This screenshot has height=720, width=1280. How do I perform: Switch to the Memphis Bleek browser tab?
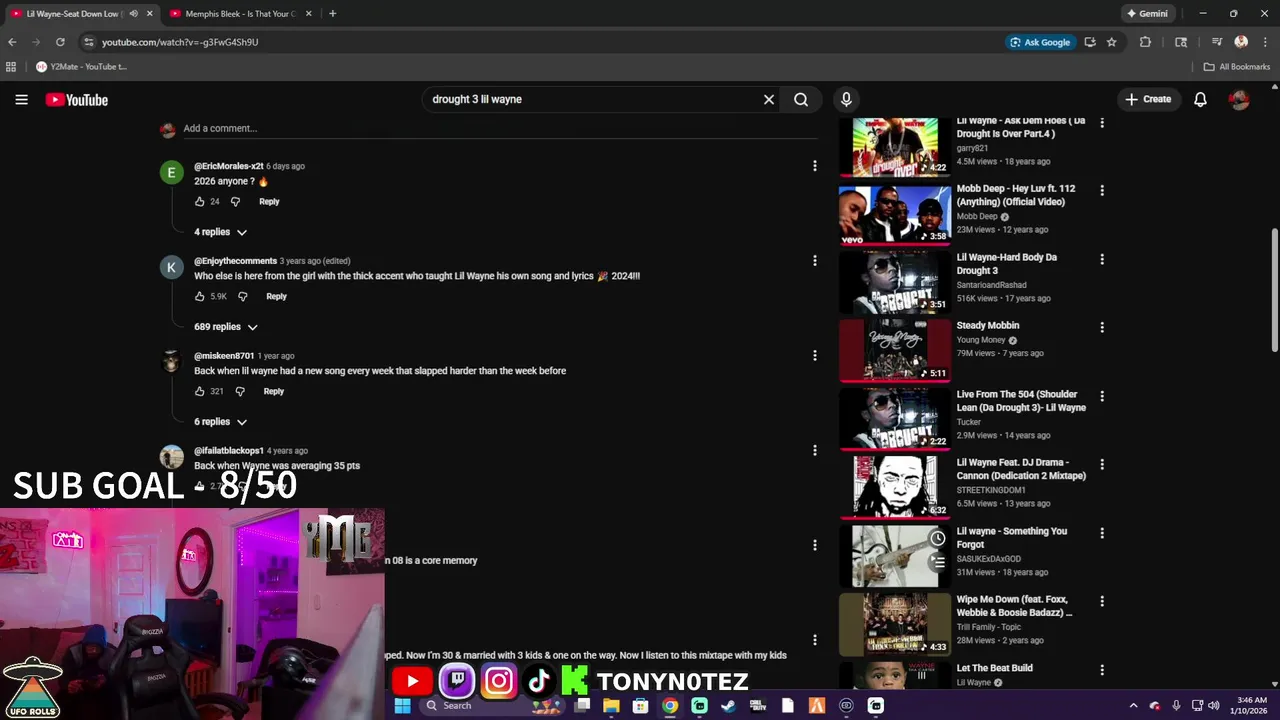(x=240, y=14)
